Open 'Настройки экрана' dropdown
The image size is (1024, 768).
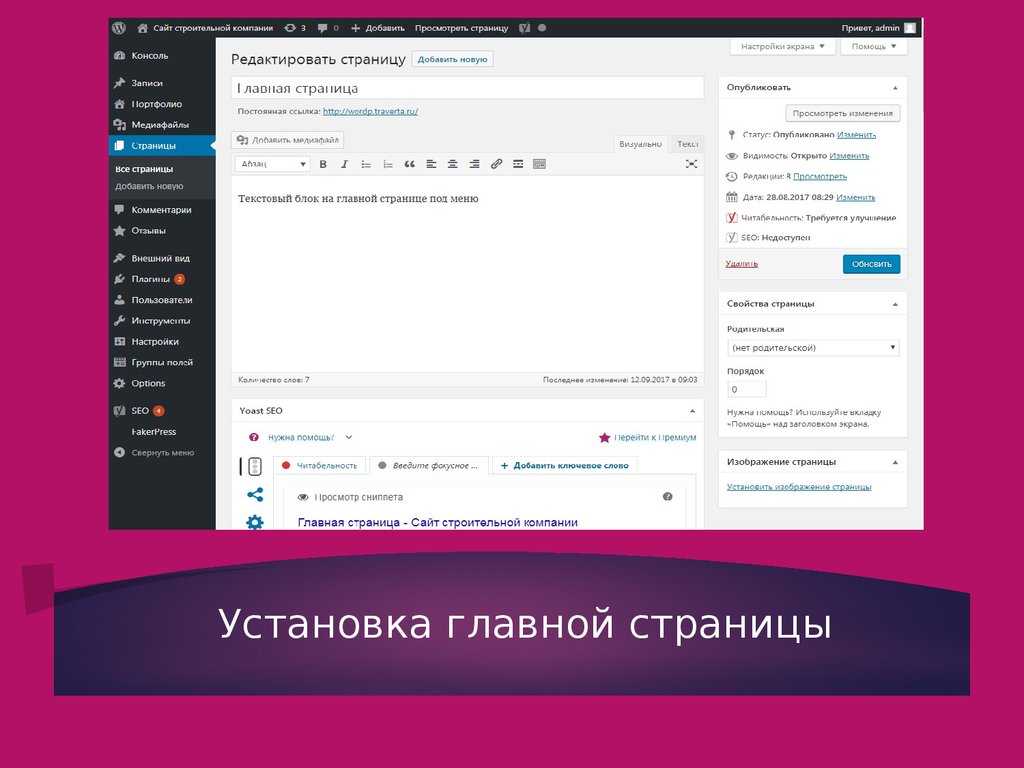pos(782,46)
